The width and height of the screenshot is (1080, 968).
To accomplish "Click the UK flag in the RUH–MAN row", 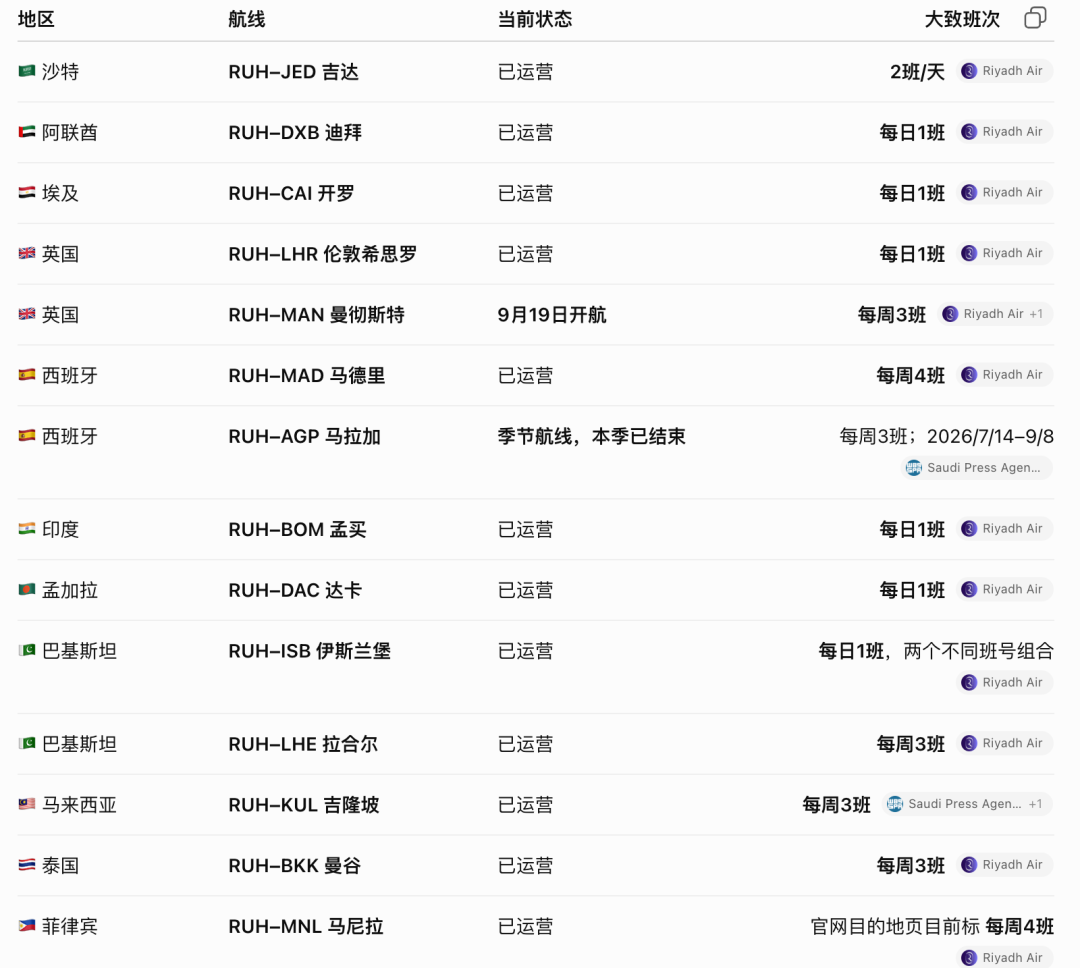I will point(27,314).
